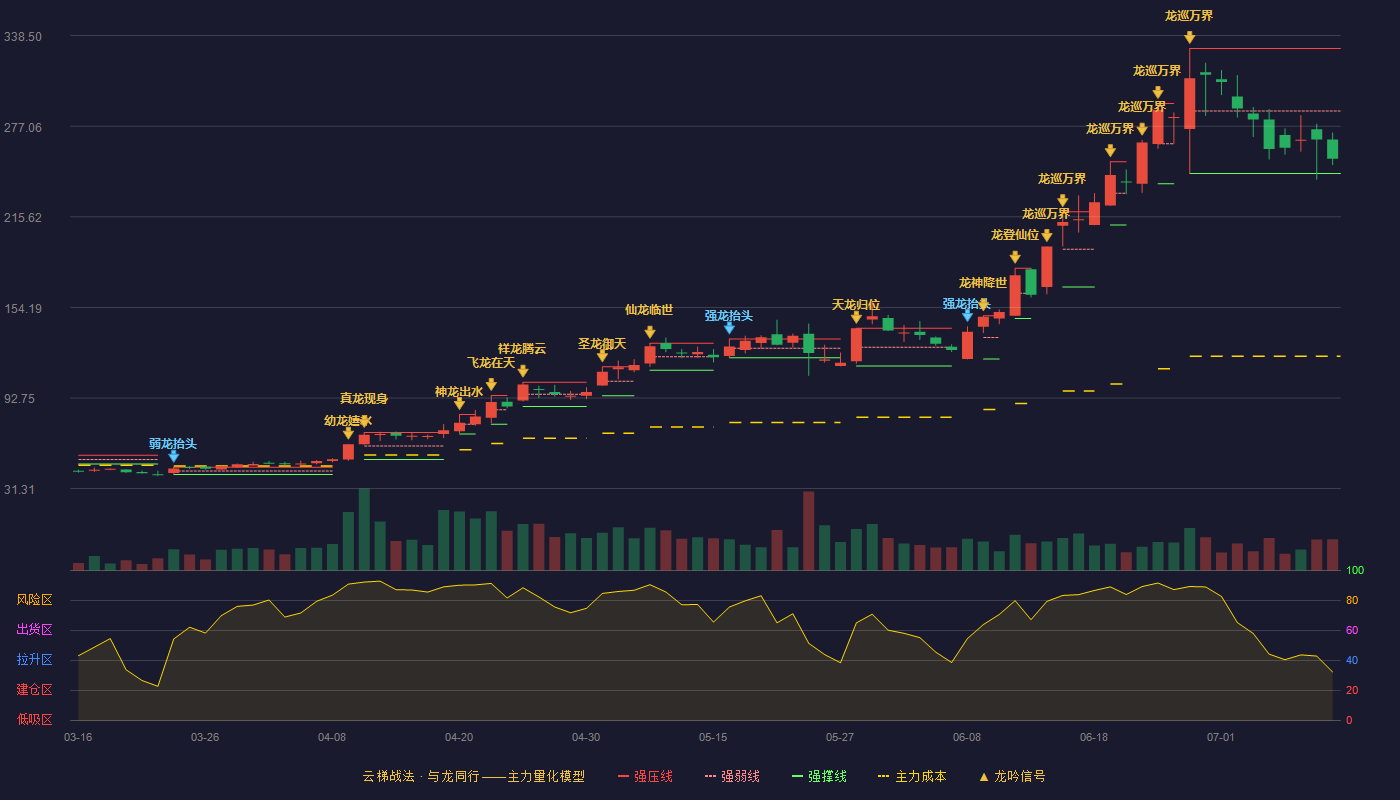Screen dimensions: 1400x800
Task: Select the 圣龙御天 signal arrow
Action: [602, 355]
